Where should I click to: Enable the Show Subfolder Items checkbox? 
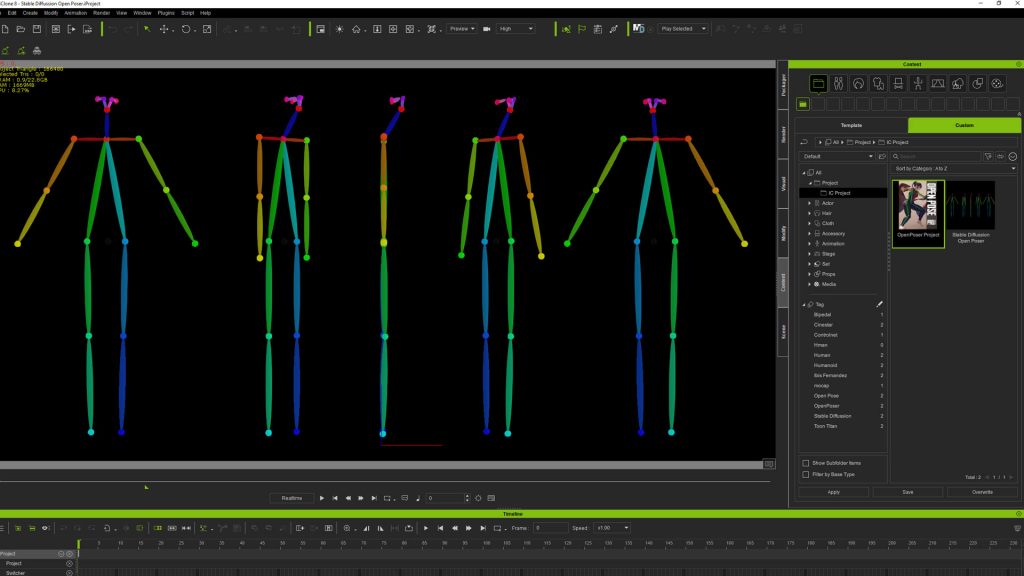(806, 463)
